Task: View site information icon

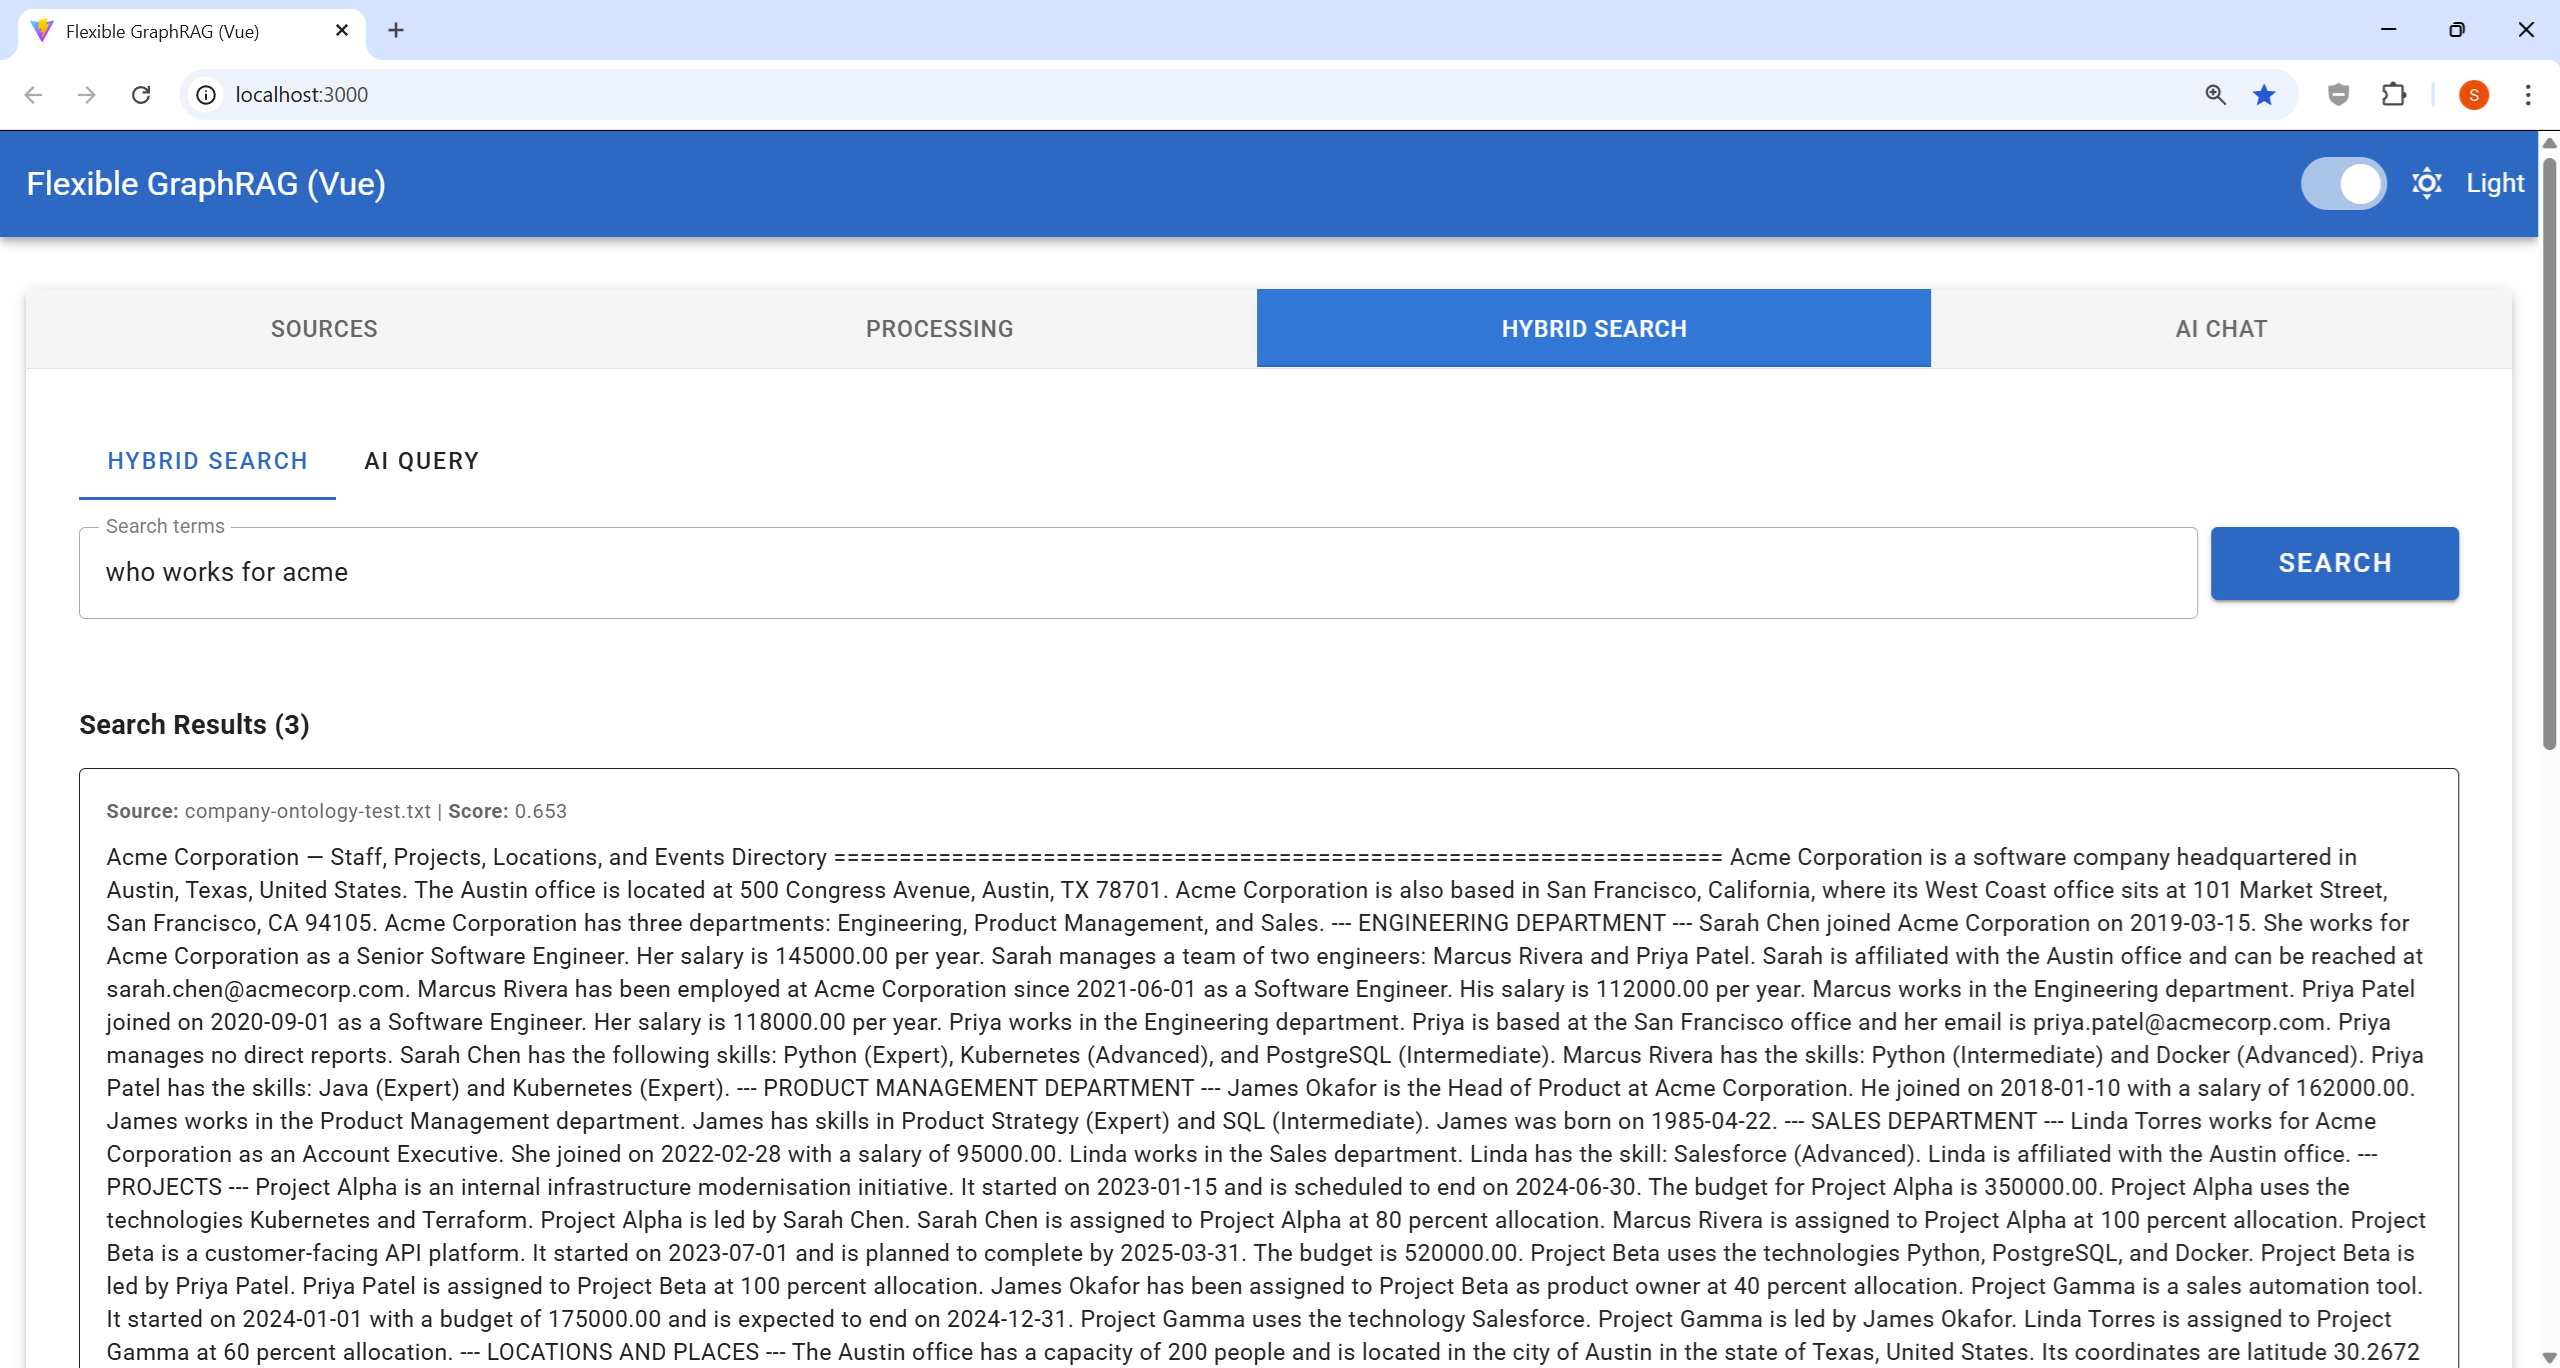Action: 206,95
